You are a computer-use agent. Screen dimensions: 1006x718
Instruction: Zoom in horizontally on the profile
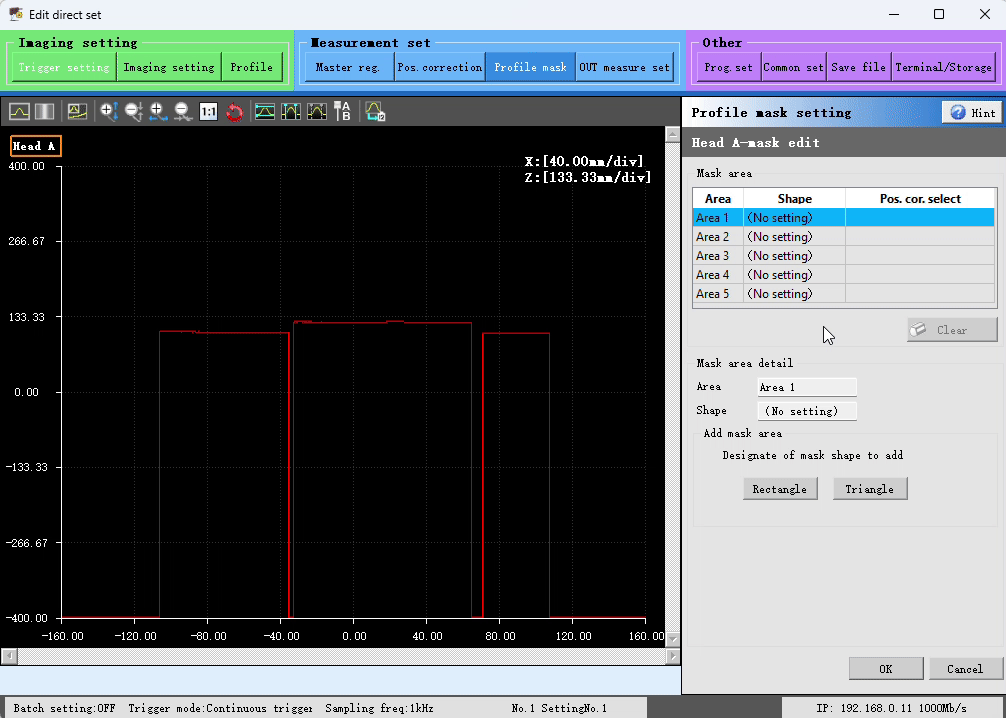click(x=158, y=112)
